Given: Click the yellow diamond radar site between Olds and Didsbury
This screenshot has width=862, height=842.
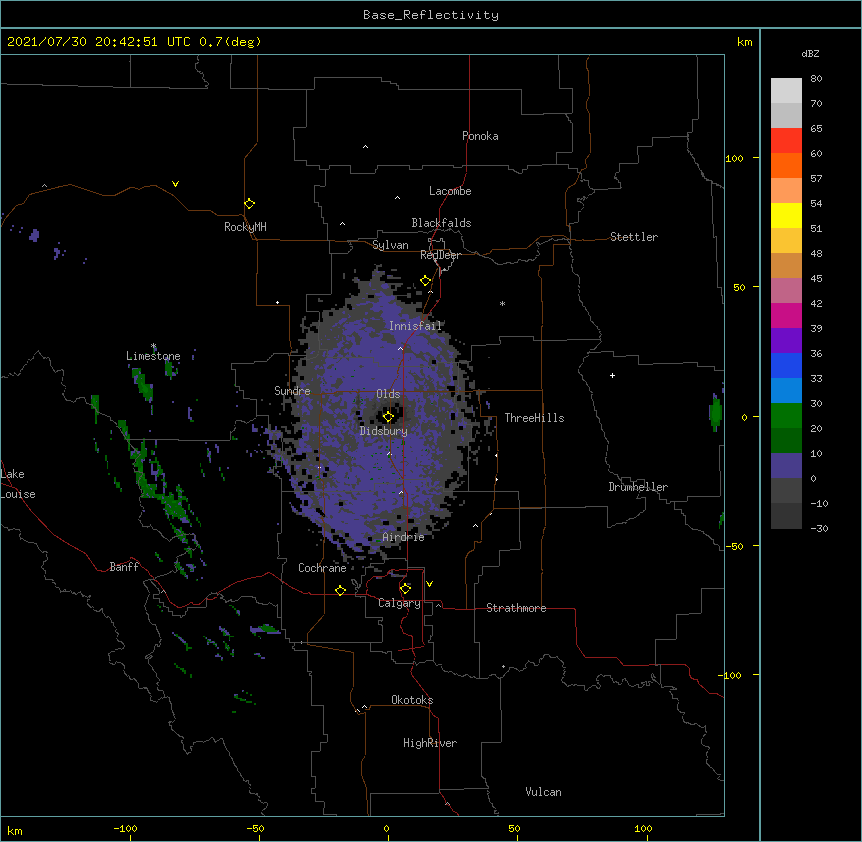Looking at the screenshot, I should point(388,417).
